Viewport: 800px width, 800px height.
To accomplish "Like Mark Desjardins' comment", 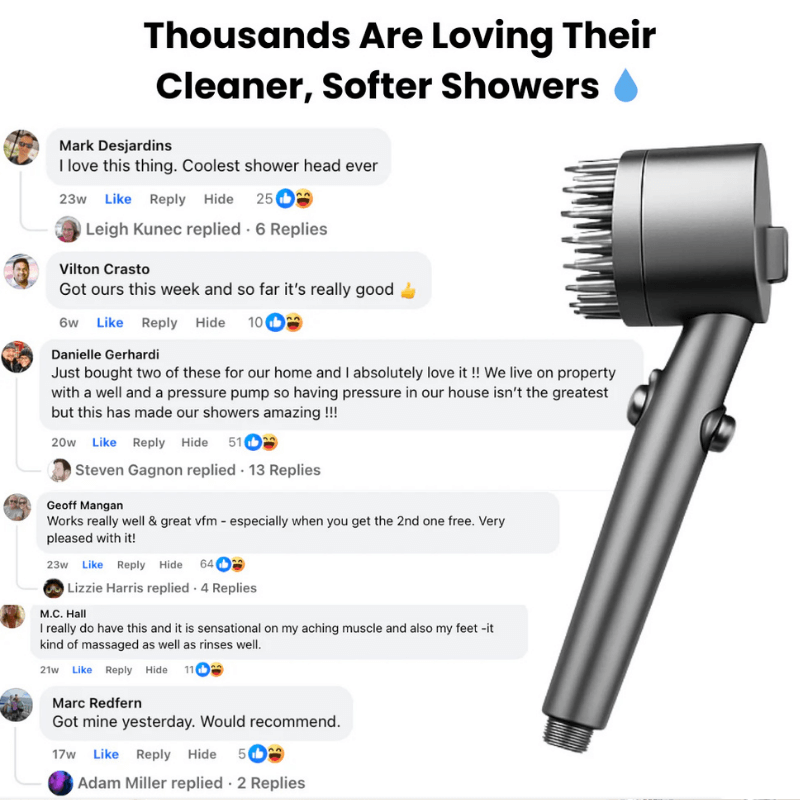I will tap(118, 199).
